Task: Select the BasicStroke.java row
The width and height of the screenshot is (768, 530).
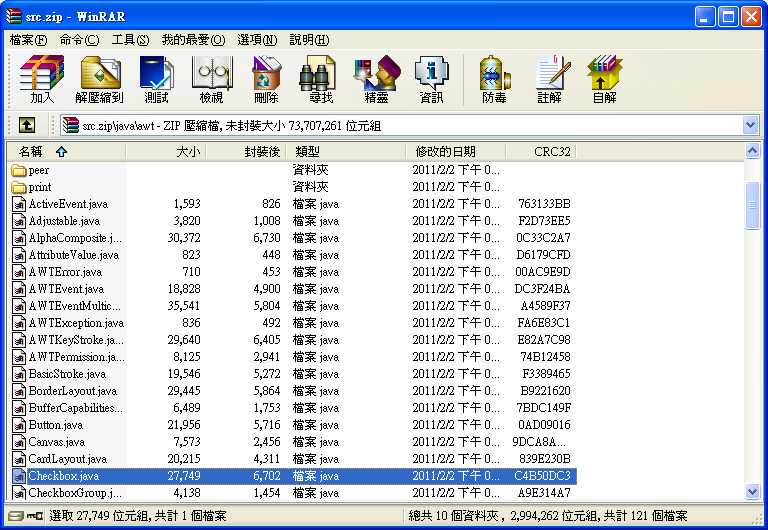Action: coord(292,374)
